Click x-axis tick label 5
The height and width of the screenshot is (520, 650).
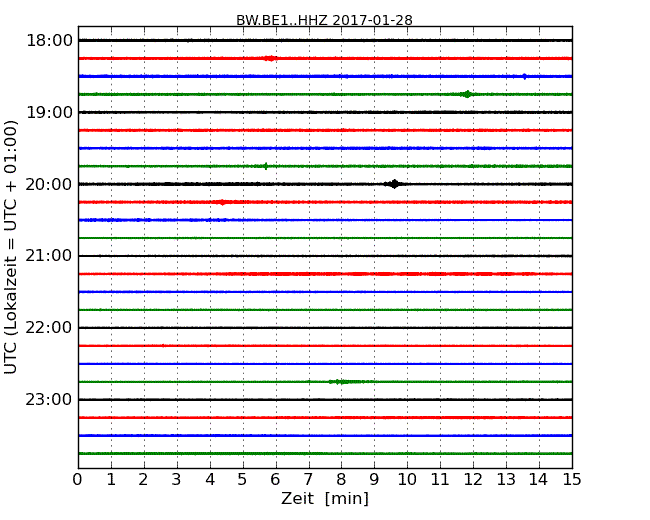243,479
